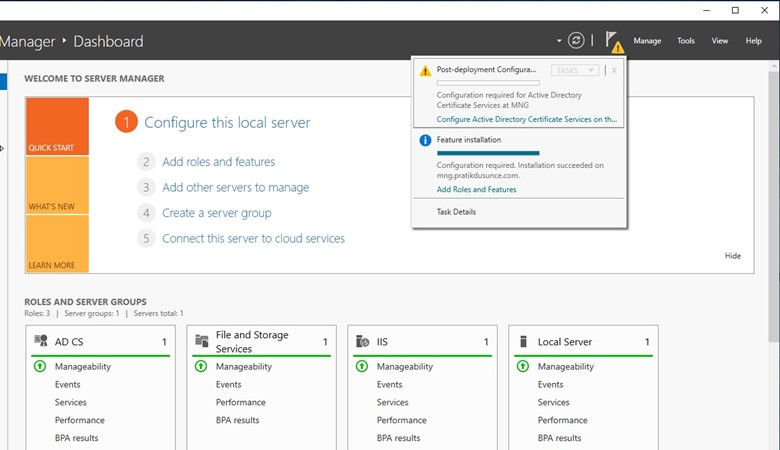Click BPA results under Local Server
Viewport: 780px width, 450px height.
(x=559, y=438)
